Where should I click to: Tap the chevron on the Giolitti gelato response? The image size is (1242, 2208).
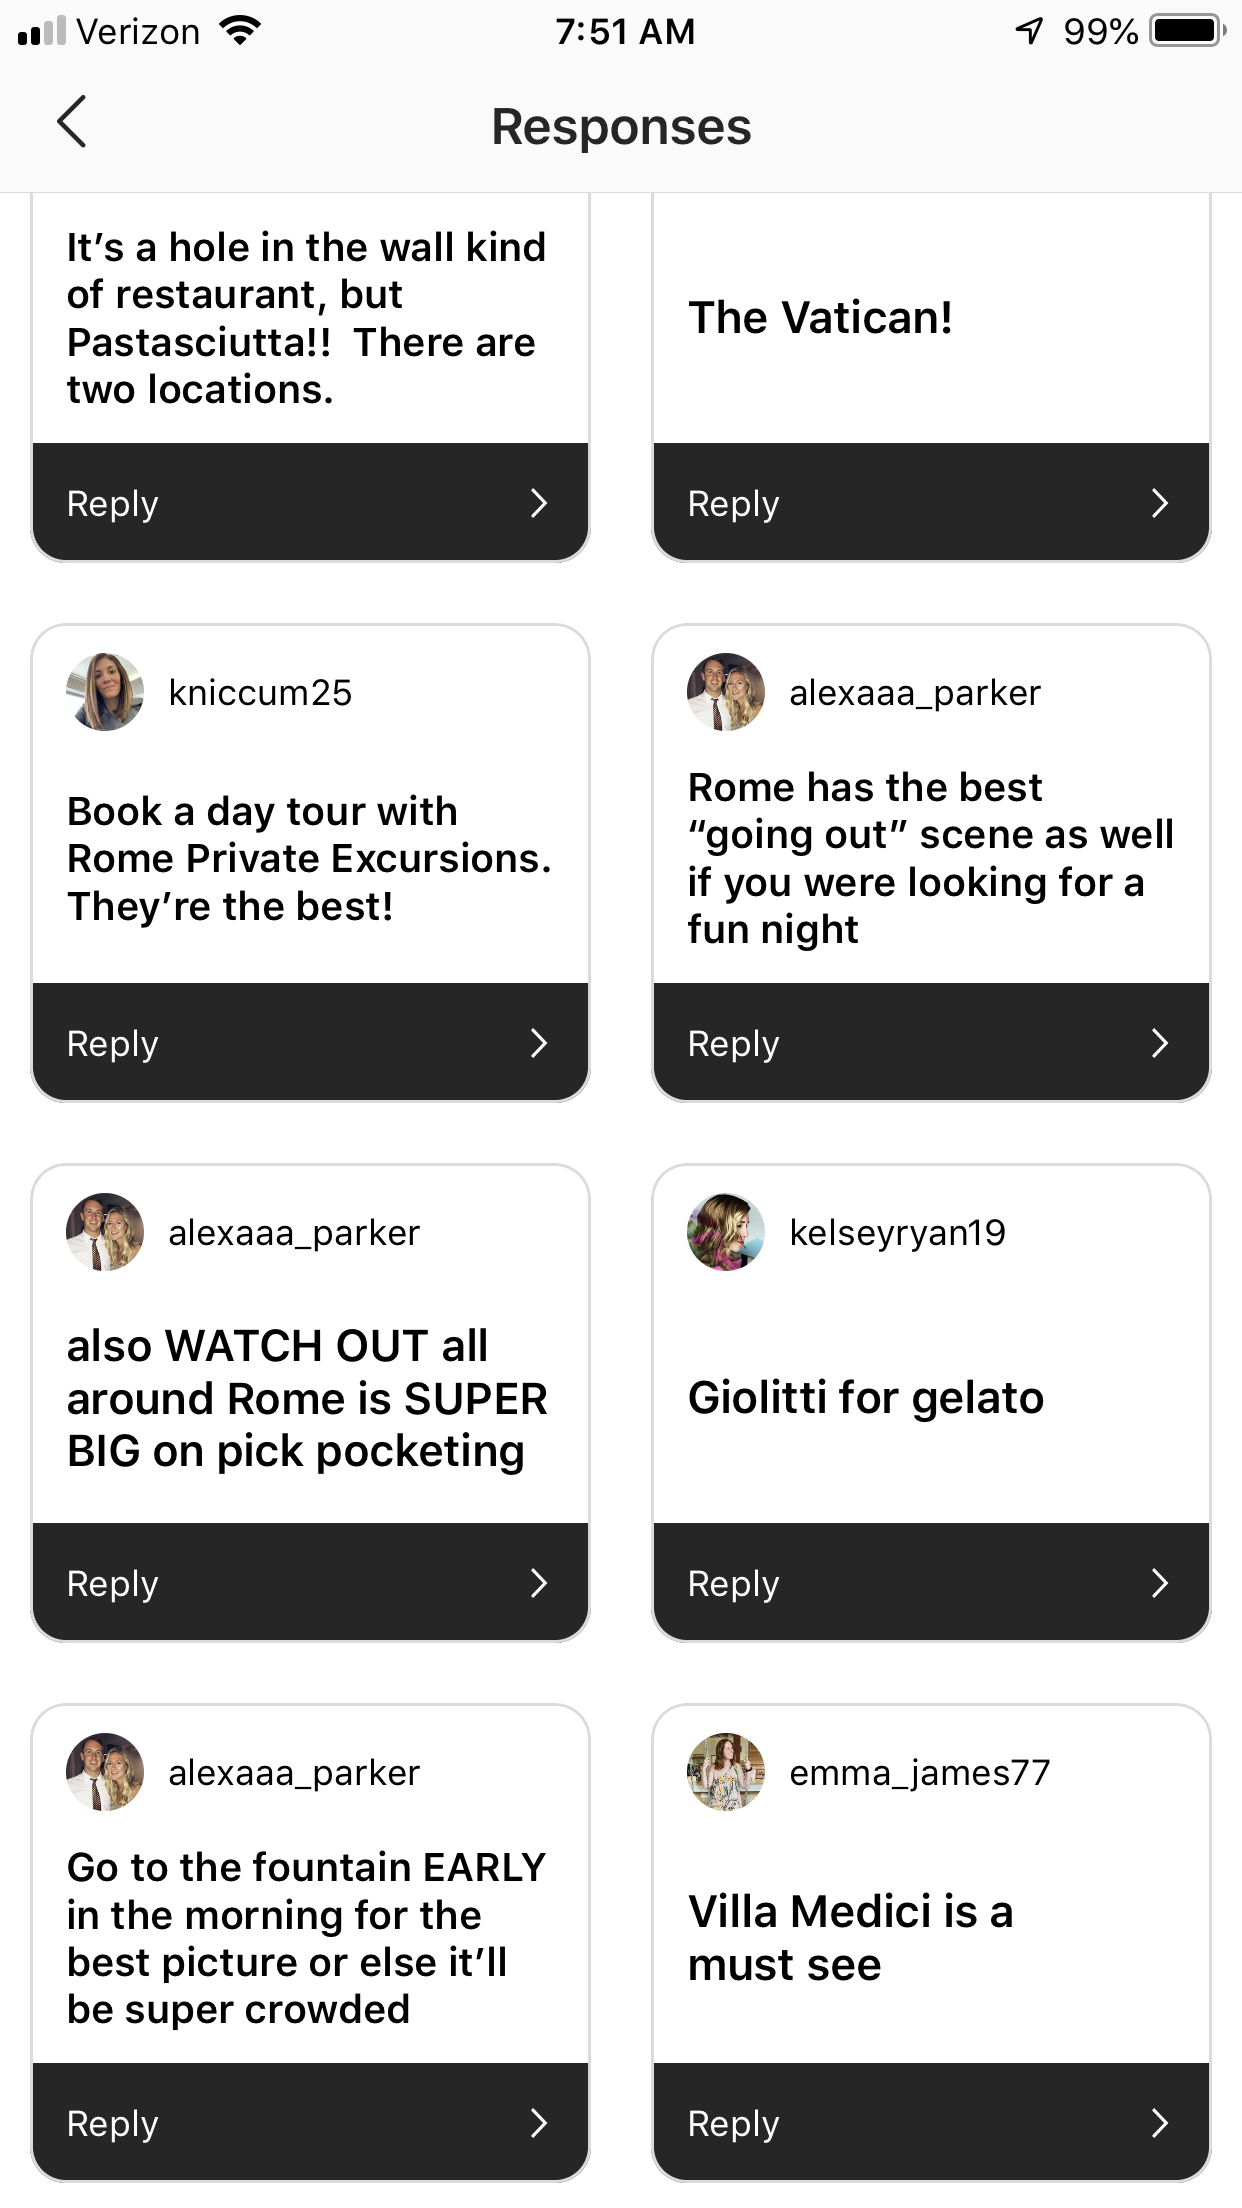click(x=1159, y=1583)
